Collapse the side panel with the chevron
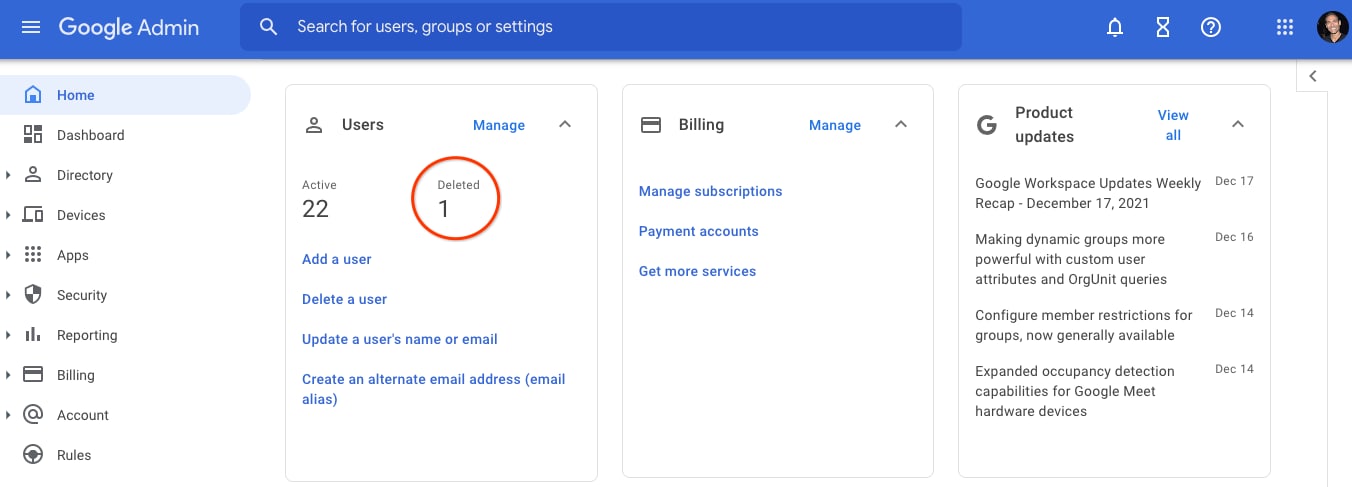The width and height of the screenshot is (1352, 487). click(1312, 76)
